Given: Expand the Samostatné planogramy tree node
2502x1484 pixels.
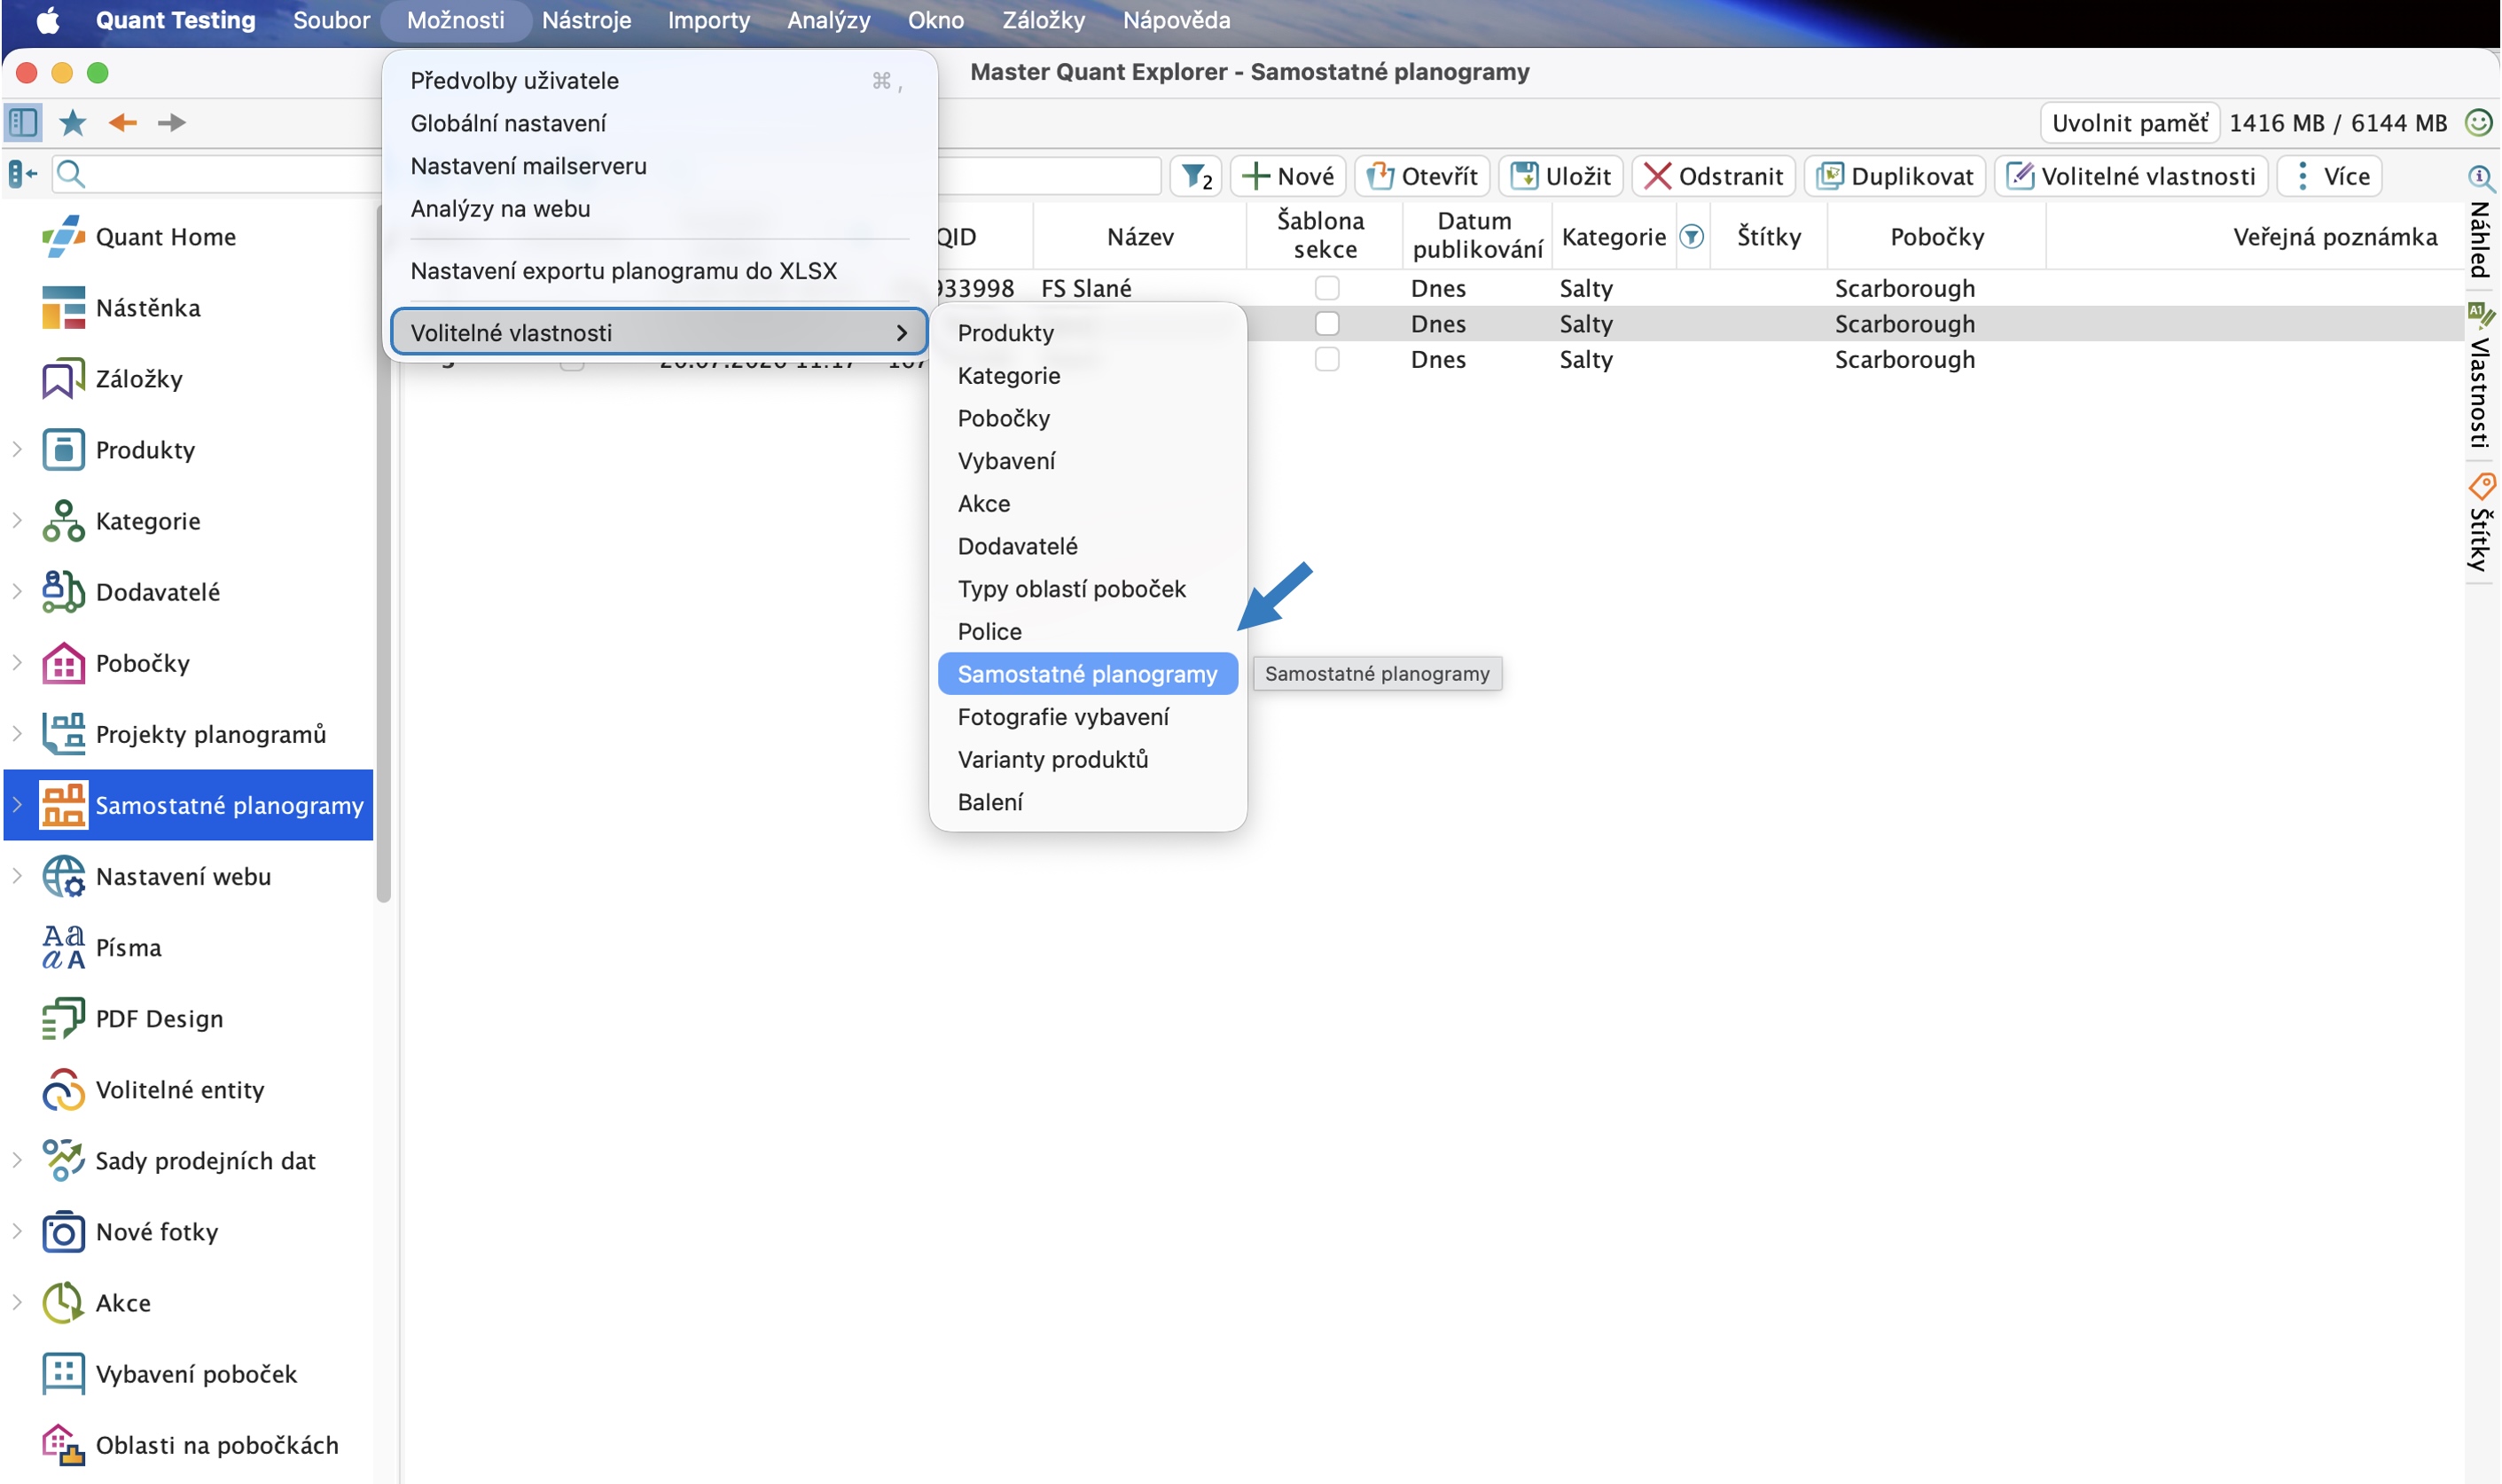Looking at the screenshot, I should click(x=17, y=805).
